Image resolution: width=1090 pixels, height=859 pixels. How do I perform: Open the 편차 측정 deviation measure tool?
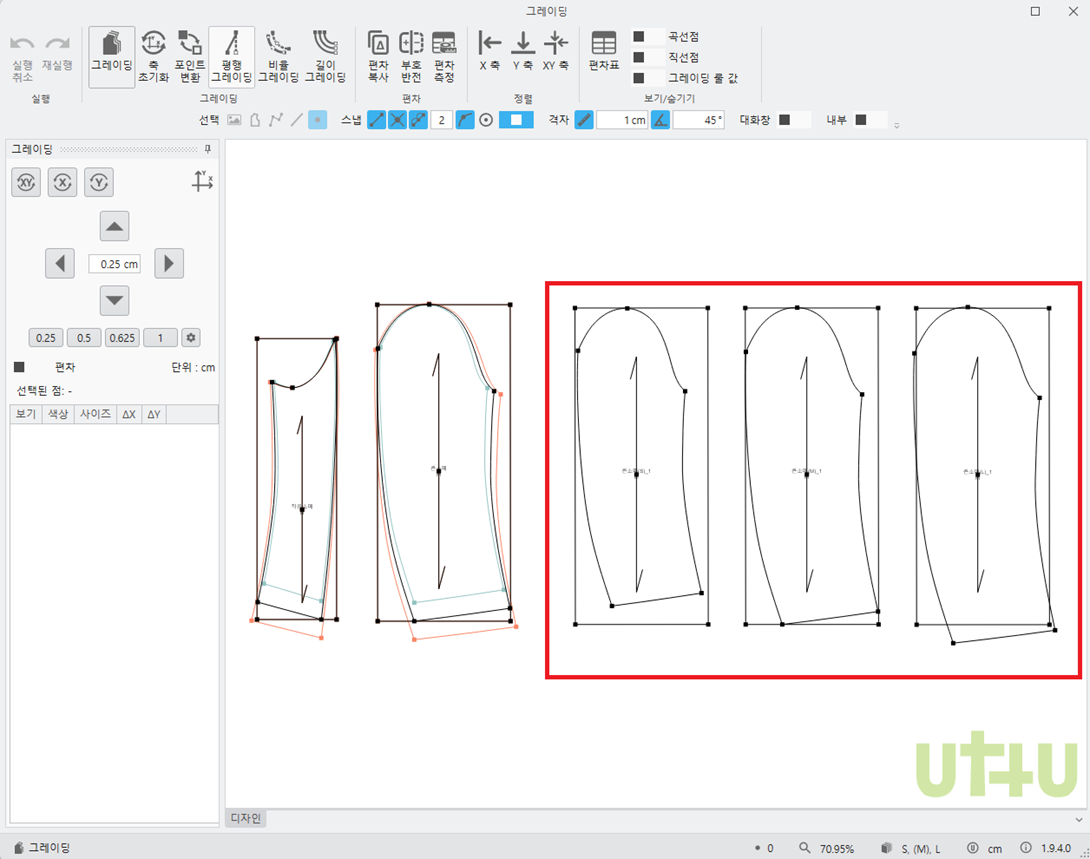pos(444,57)
